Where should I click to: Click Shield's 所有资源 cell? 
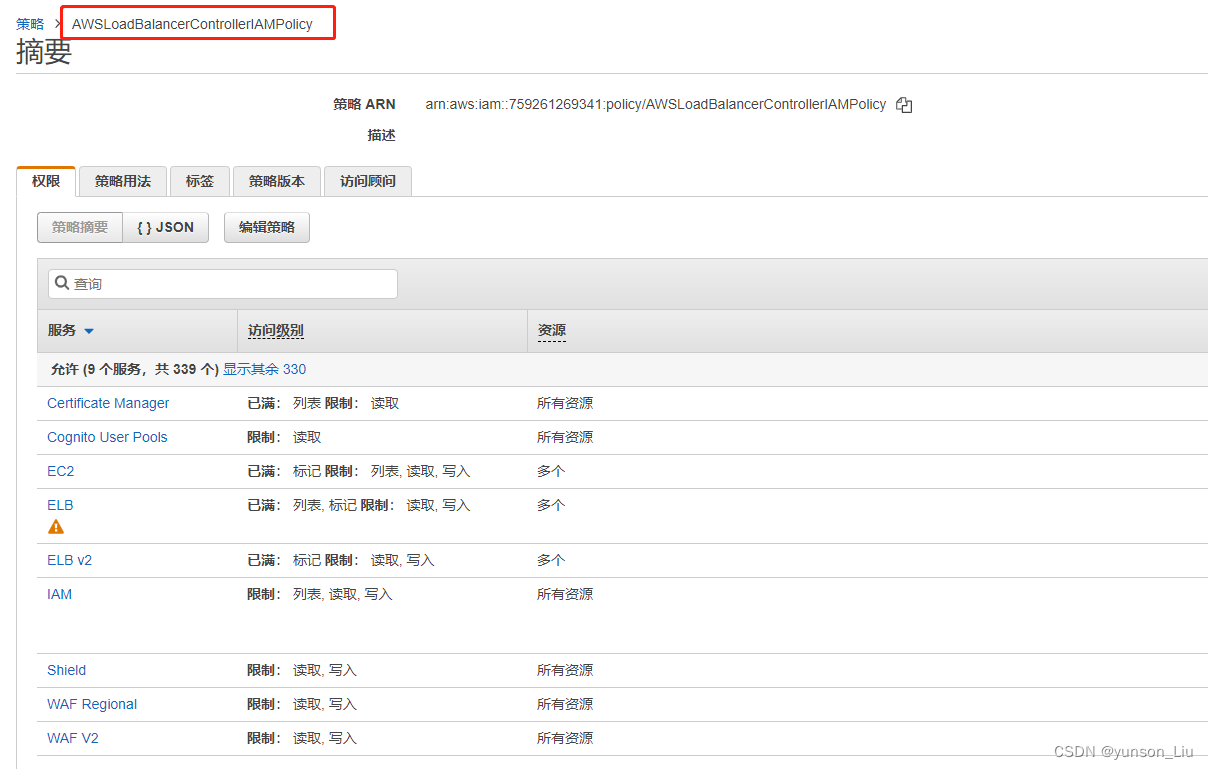[565, 670]
